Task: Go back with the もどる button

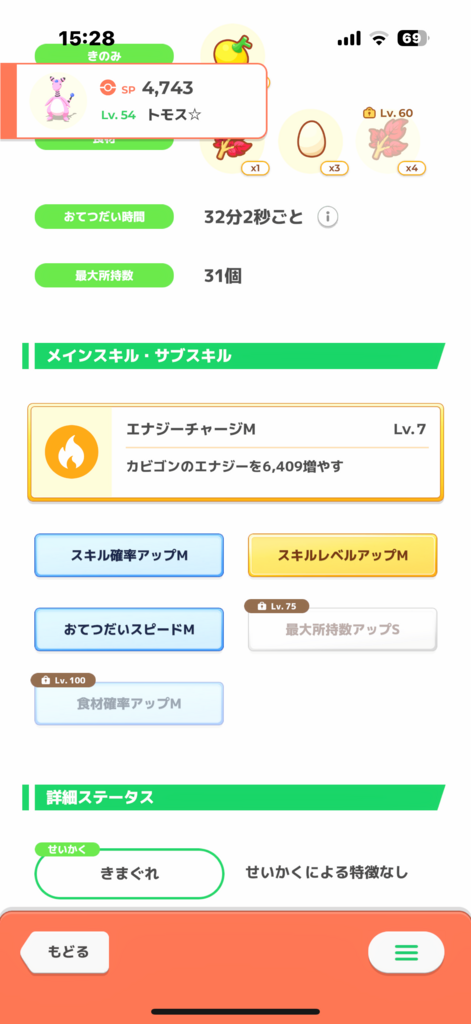Action: (x=65, y=952)
